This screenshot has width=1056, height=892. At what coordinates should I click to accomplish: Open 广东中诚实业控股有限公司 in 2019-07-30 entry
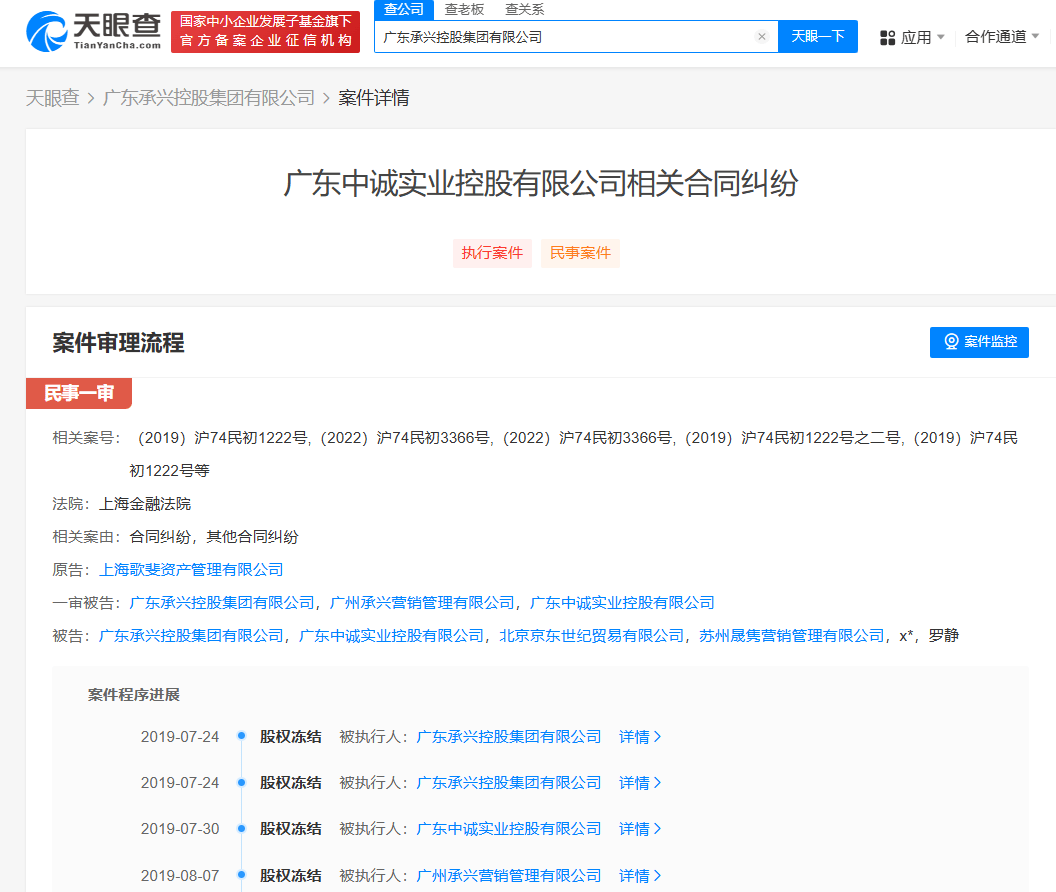click(509, 829)
